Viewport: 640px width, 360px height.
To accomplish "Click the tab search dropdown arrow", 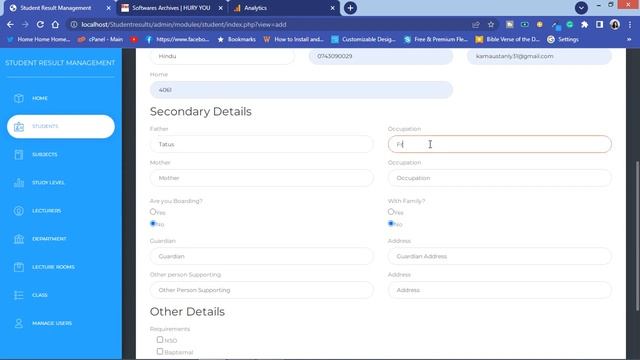I will tap(581, 8).
